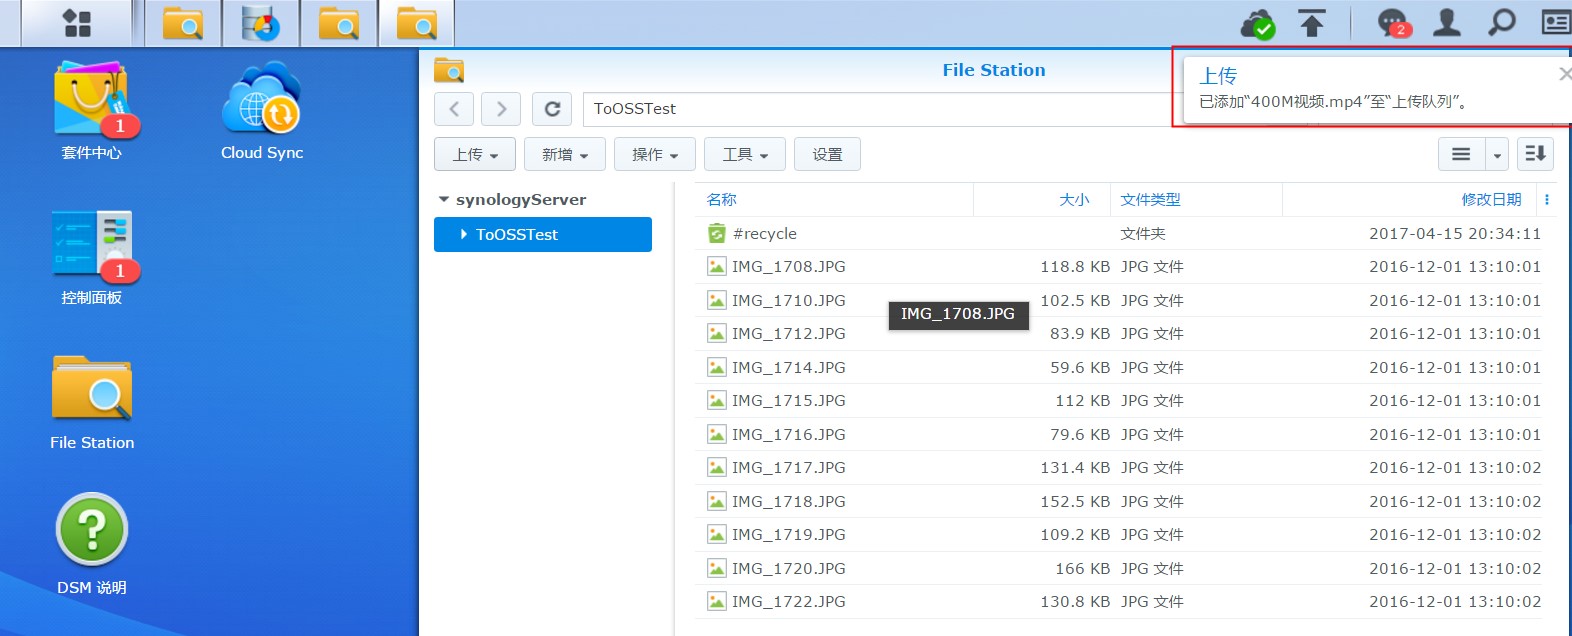Open DSM 说明 help desktop icon
Viewport: 1572px width, 636px height.
pos(92,545)
